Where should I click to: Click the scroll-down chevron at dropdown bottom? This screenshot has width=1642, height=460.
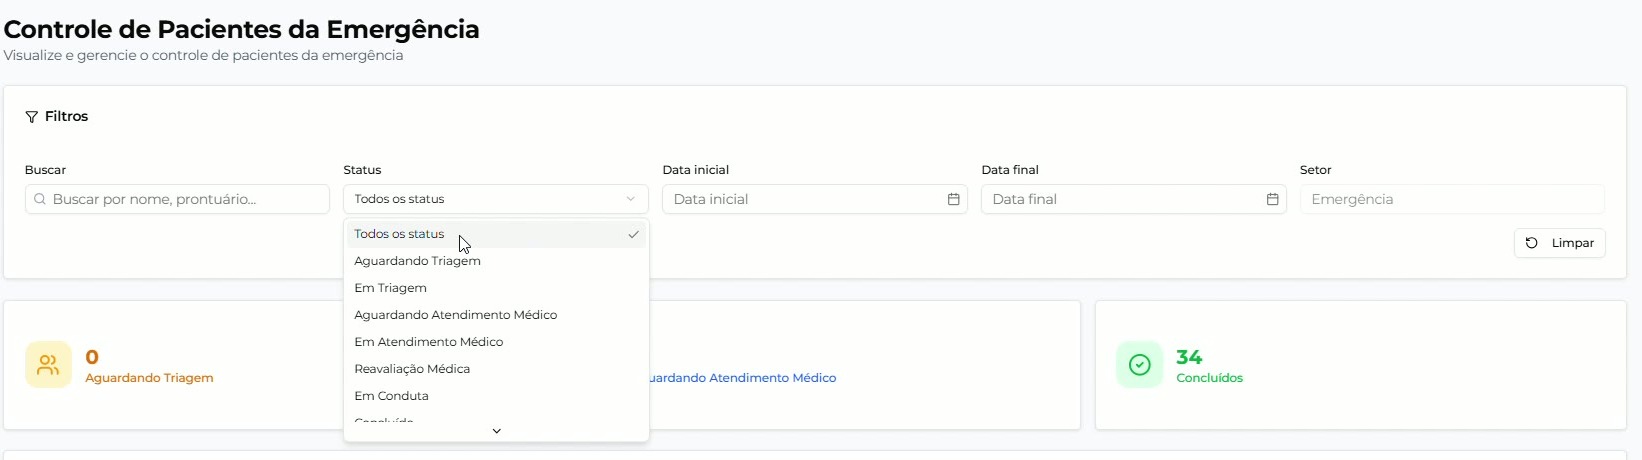coord(496,431)
